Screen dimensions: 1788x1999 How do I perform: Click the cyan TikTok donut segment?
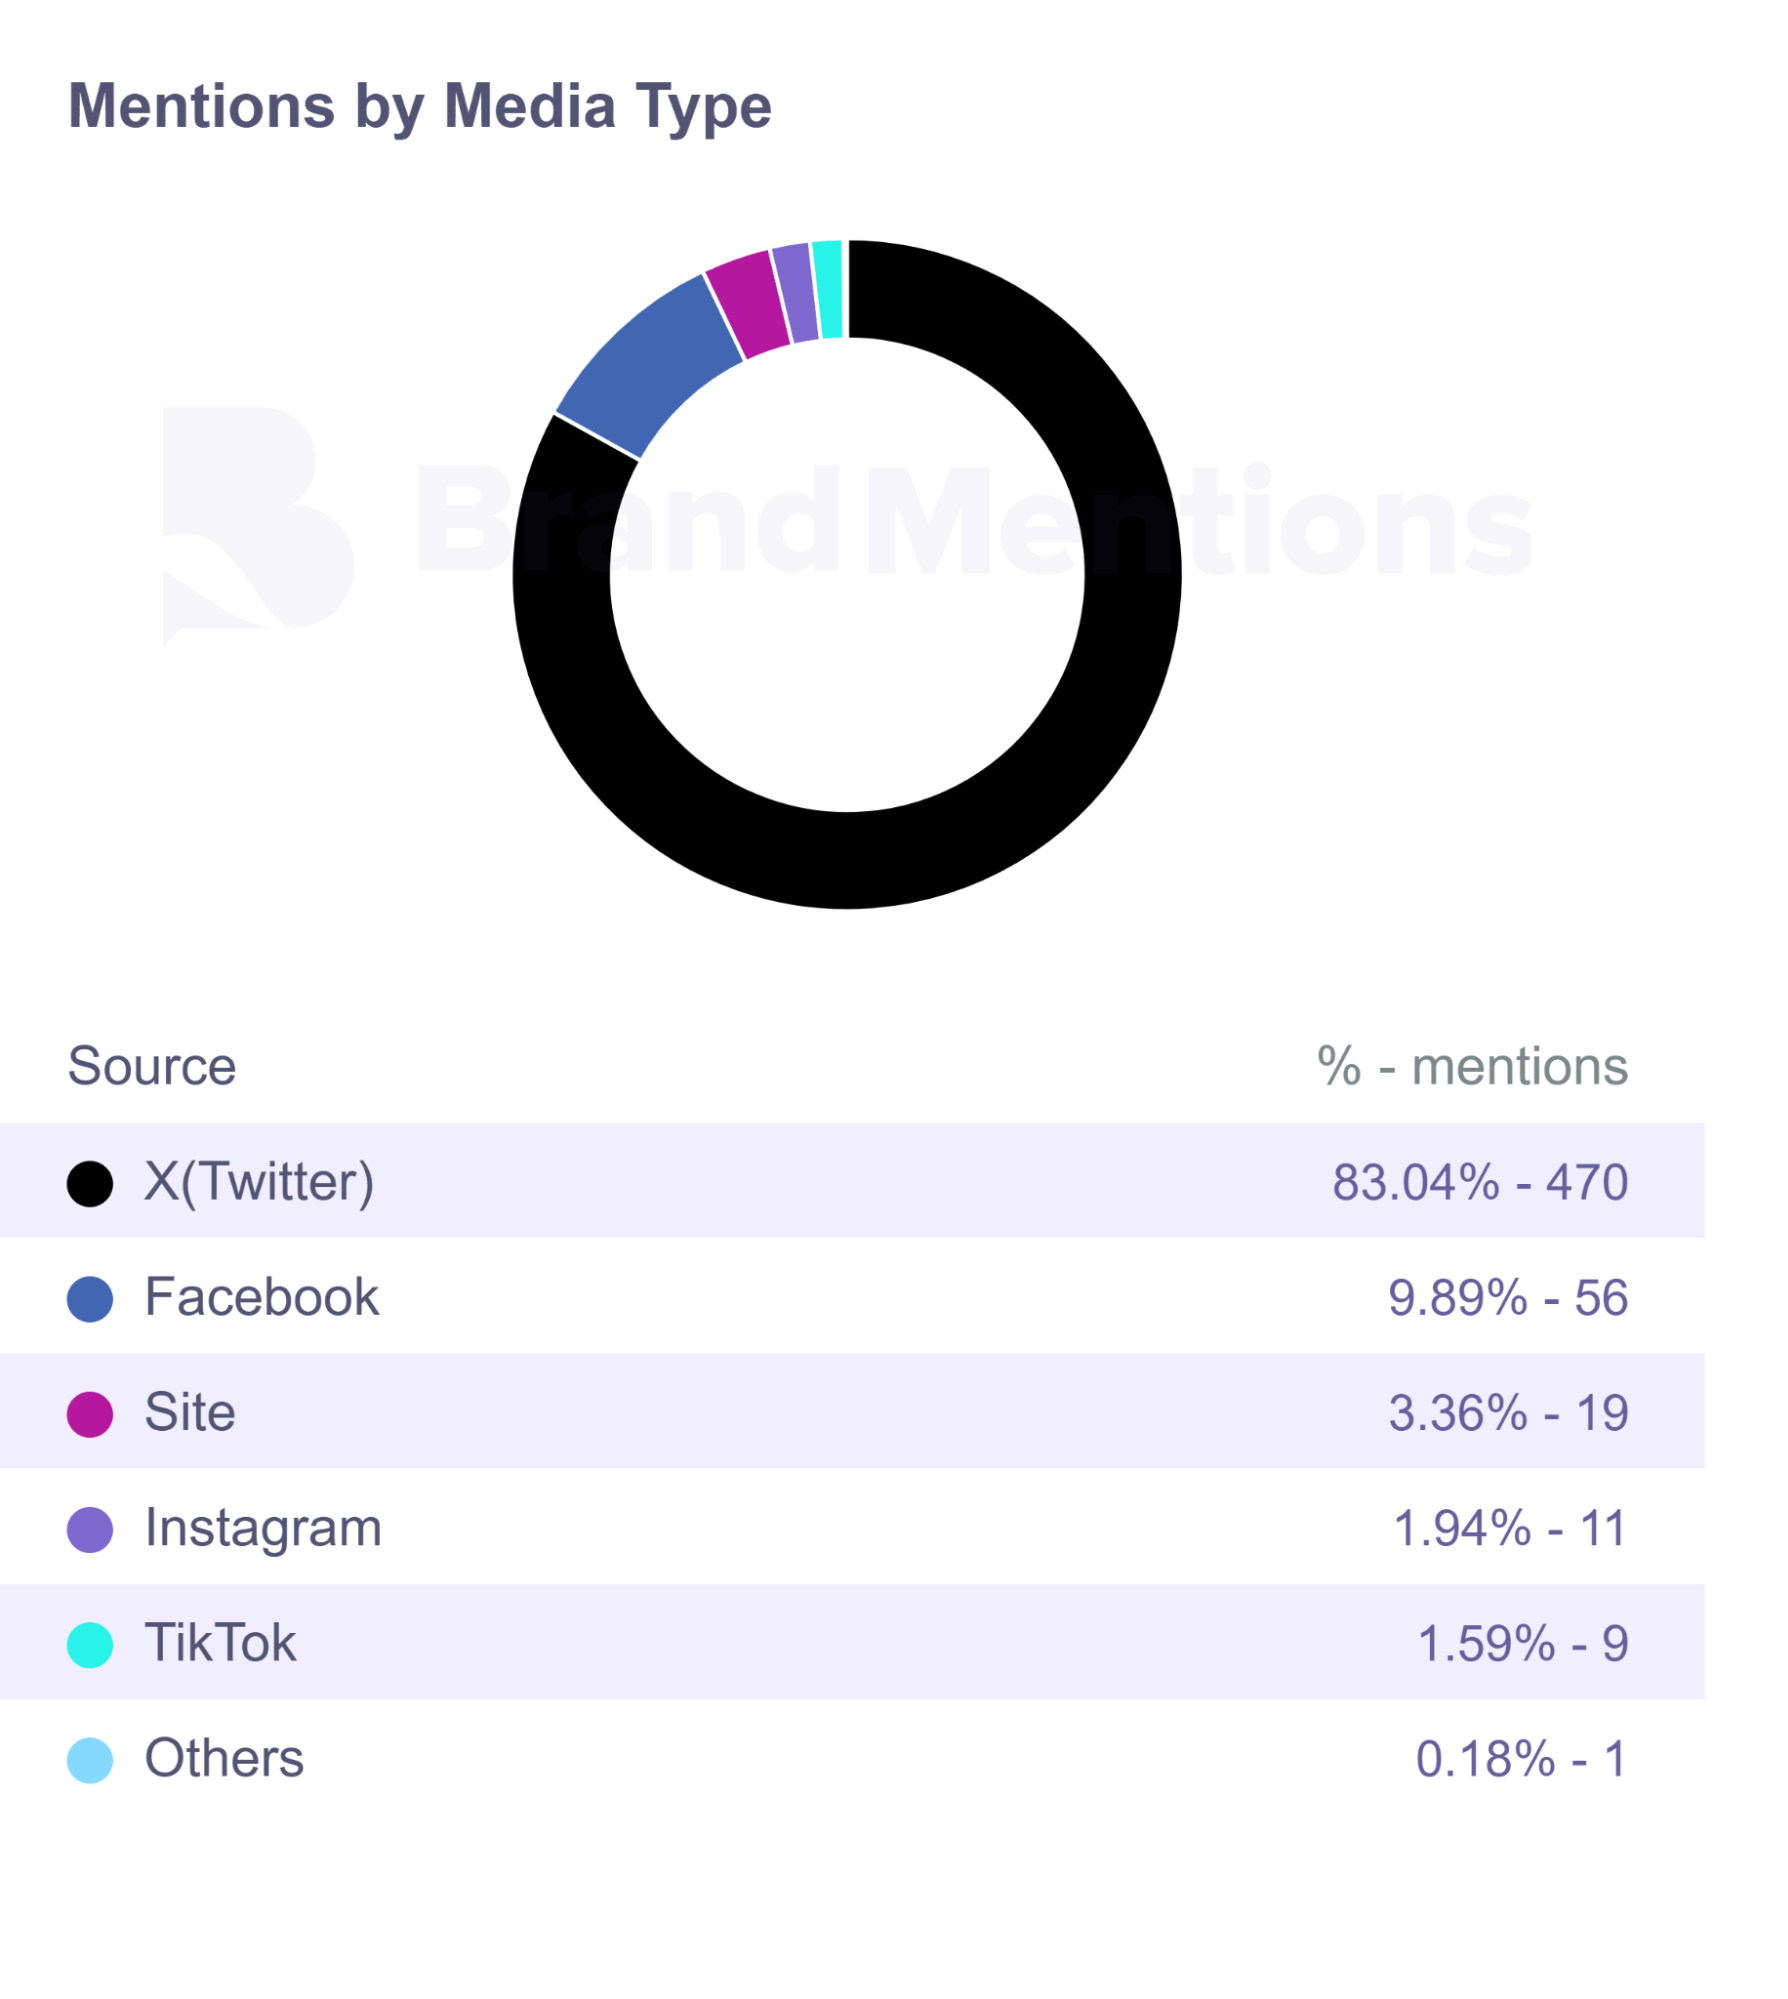pos(828,290)
